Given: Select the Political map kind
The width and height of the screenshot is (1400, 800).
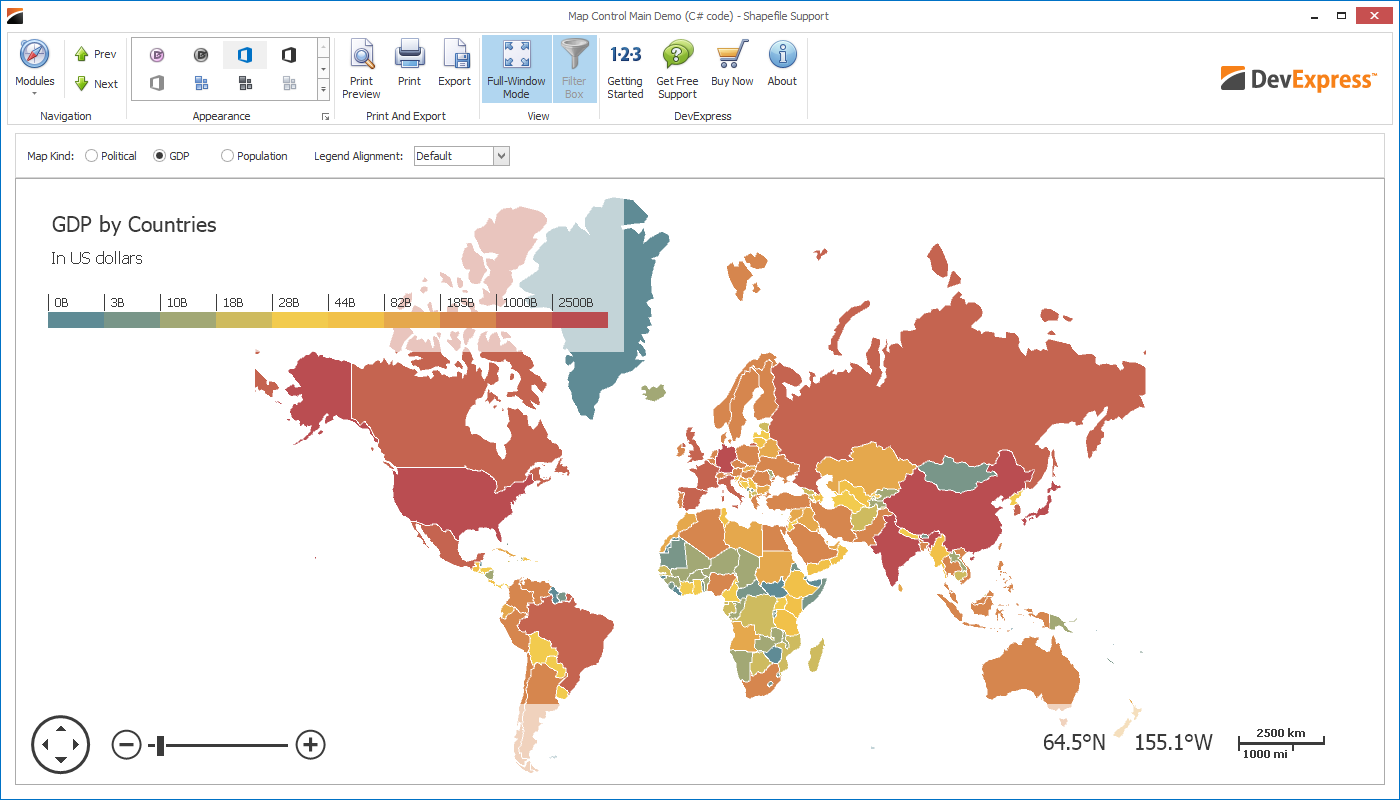Looking at the screenshot, I should (92, 156).
